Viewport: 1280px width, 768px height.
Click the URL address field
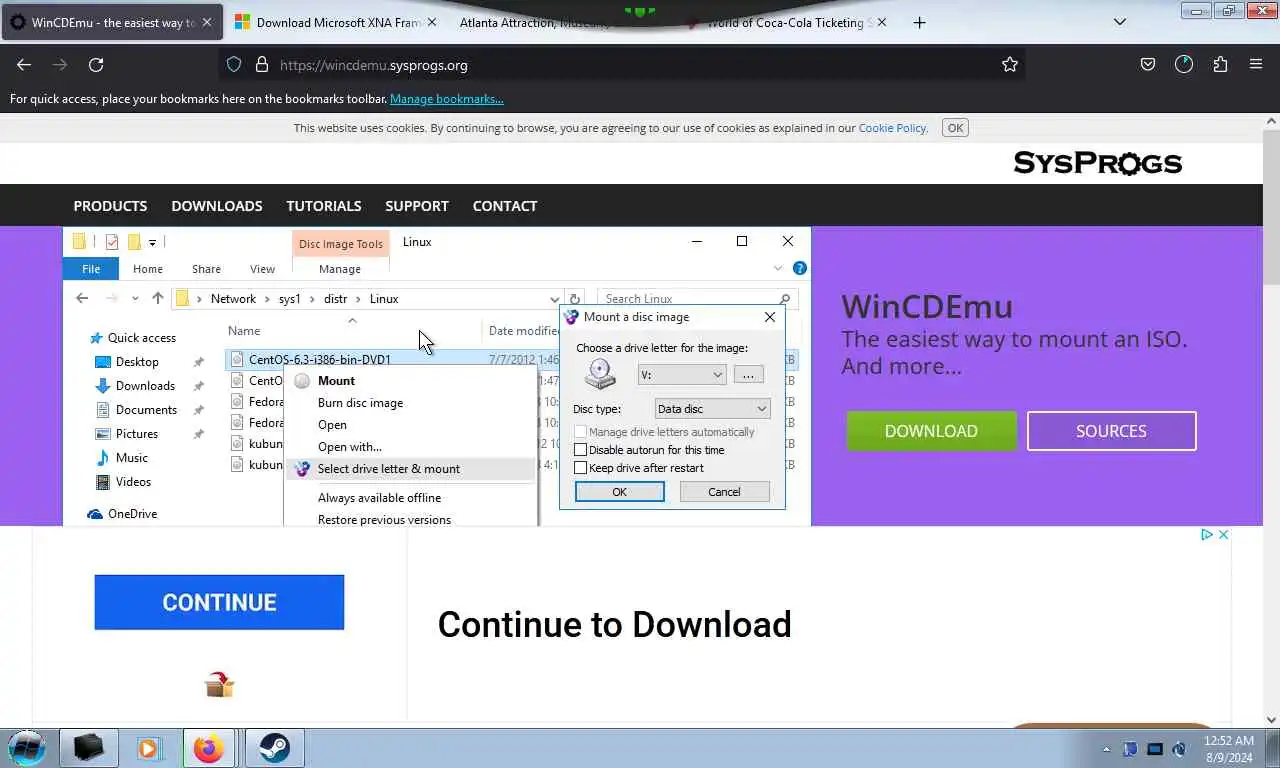click(620, 64)
